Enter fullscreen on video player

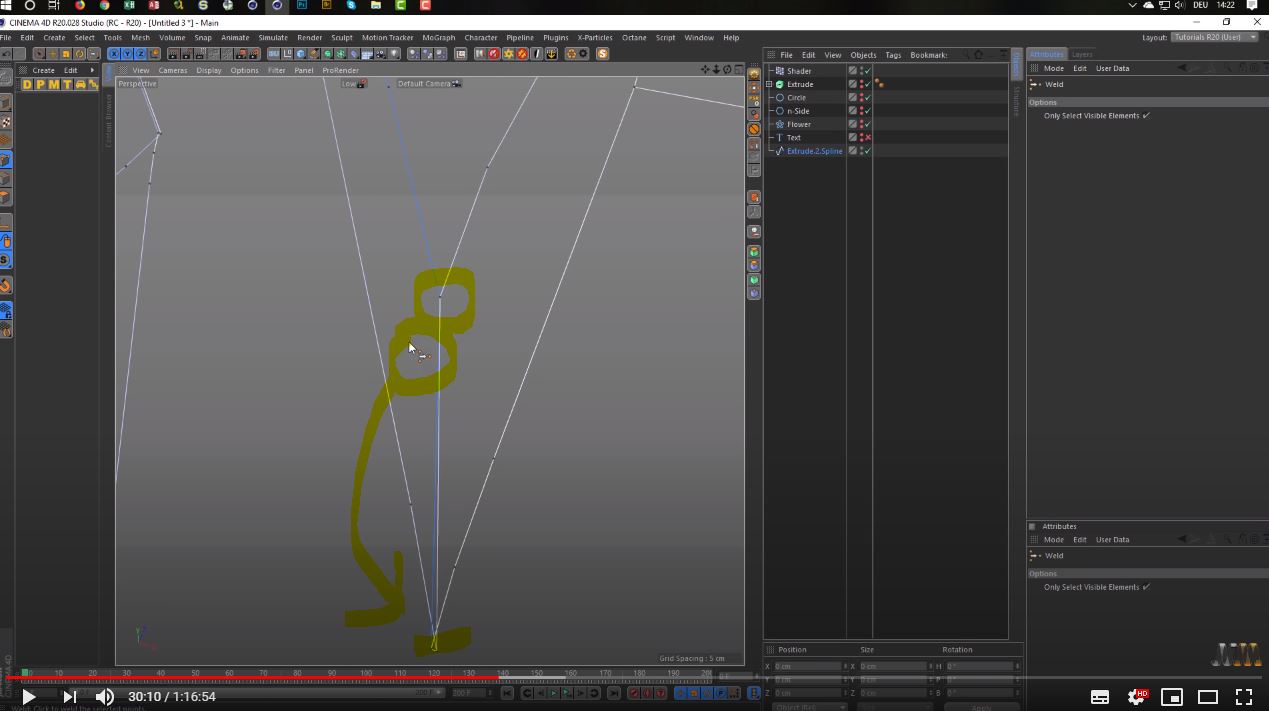pos(1244,696)
